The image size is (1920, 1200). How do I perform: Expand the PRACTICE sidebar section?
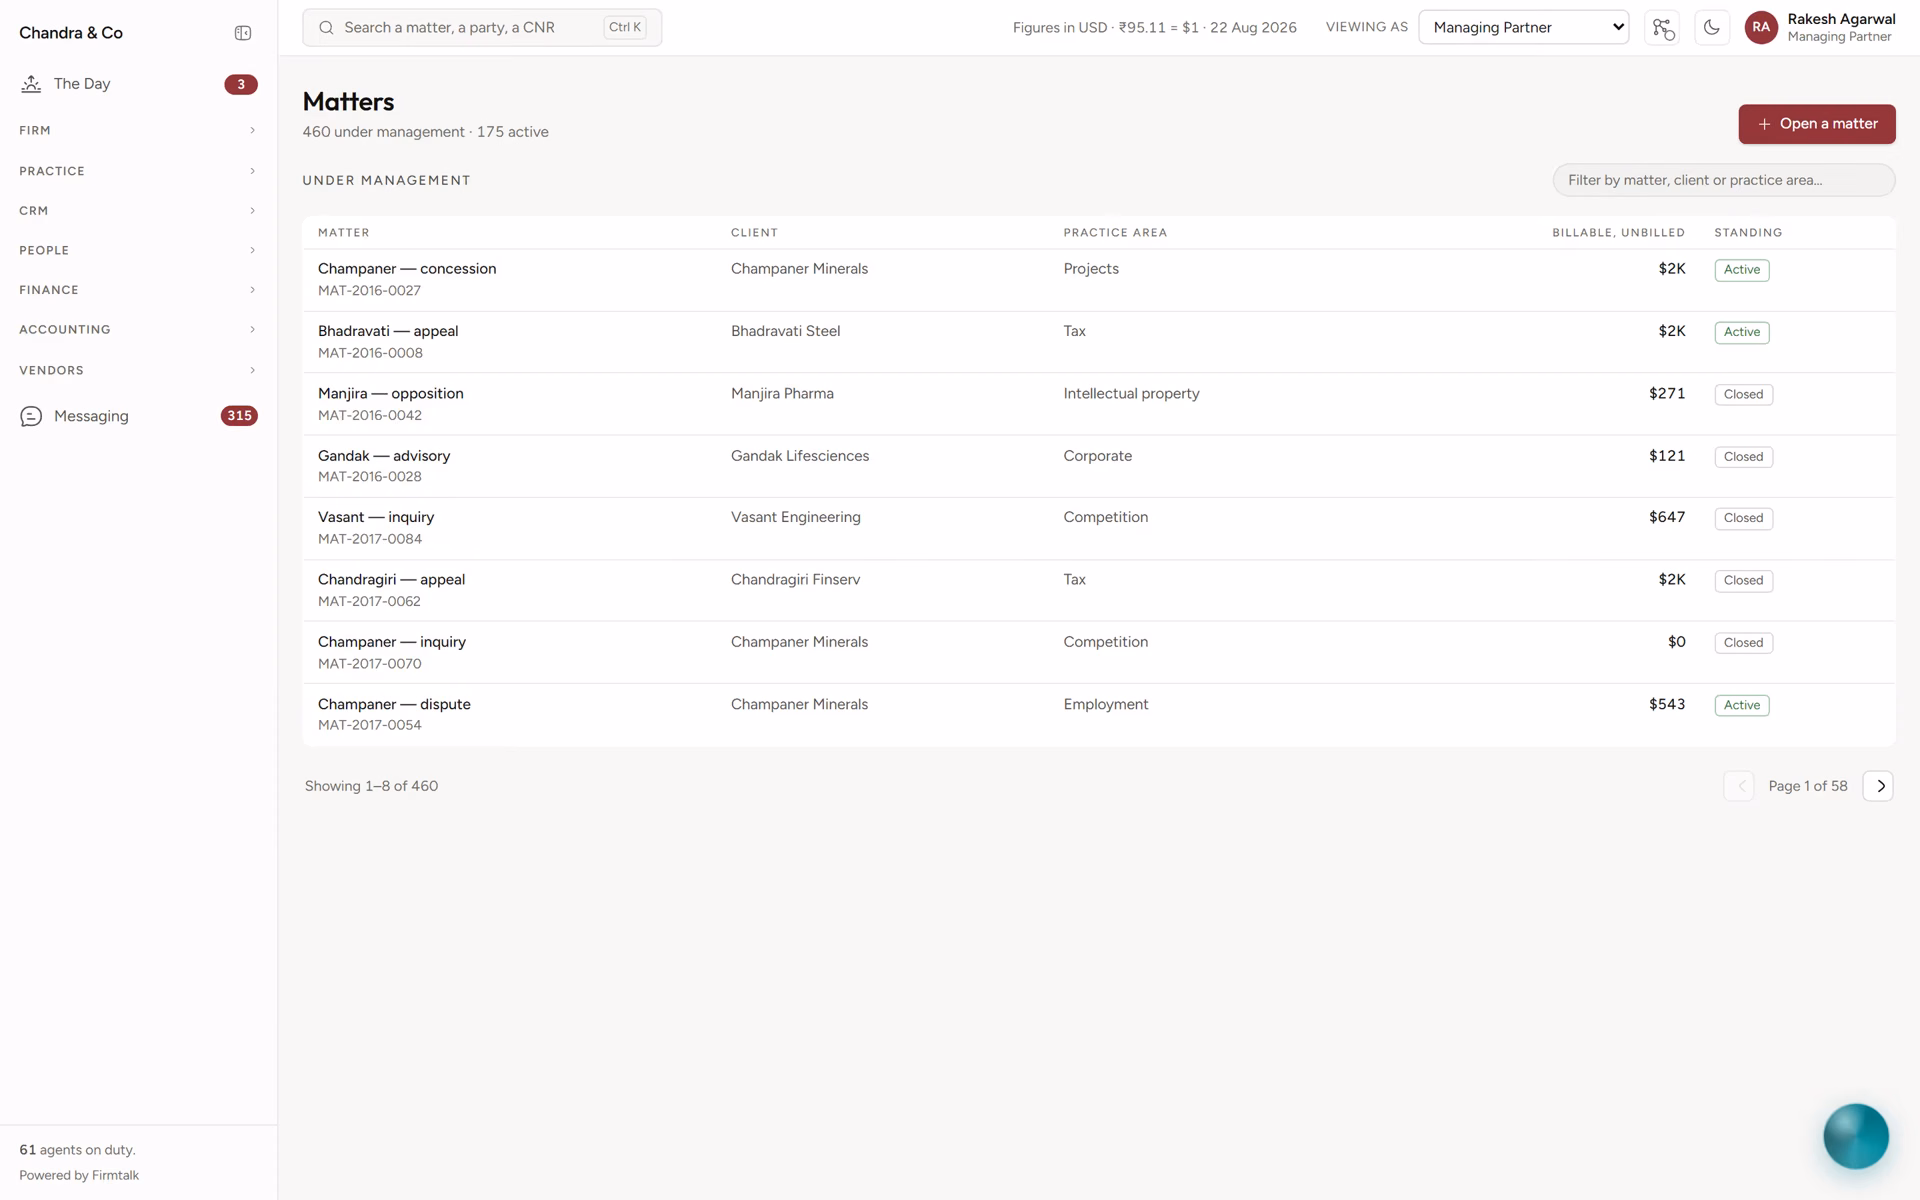138,171
